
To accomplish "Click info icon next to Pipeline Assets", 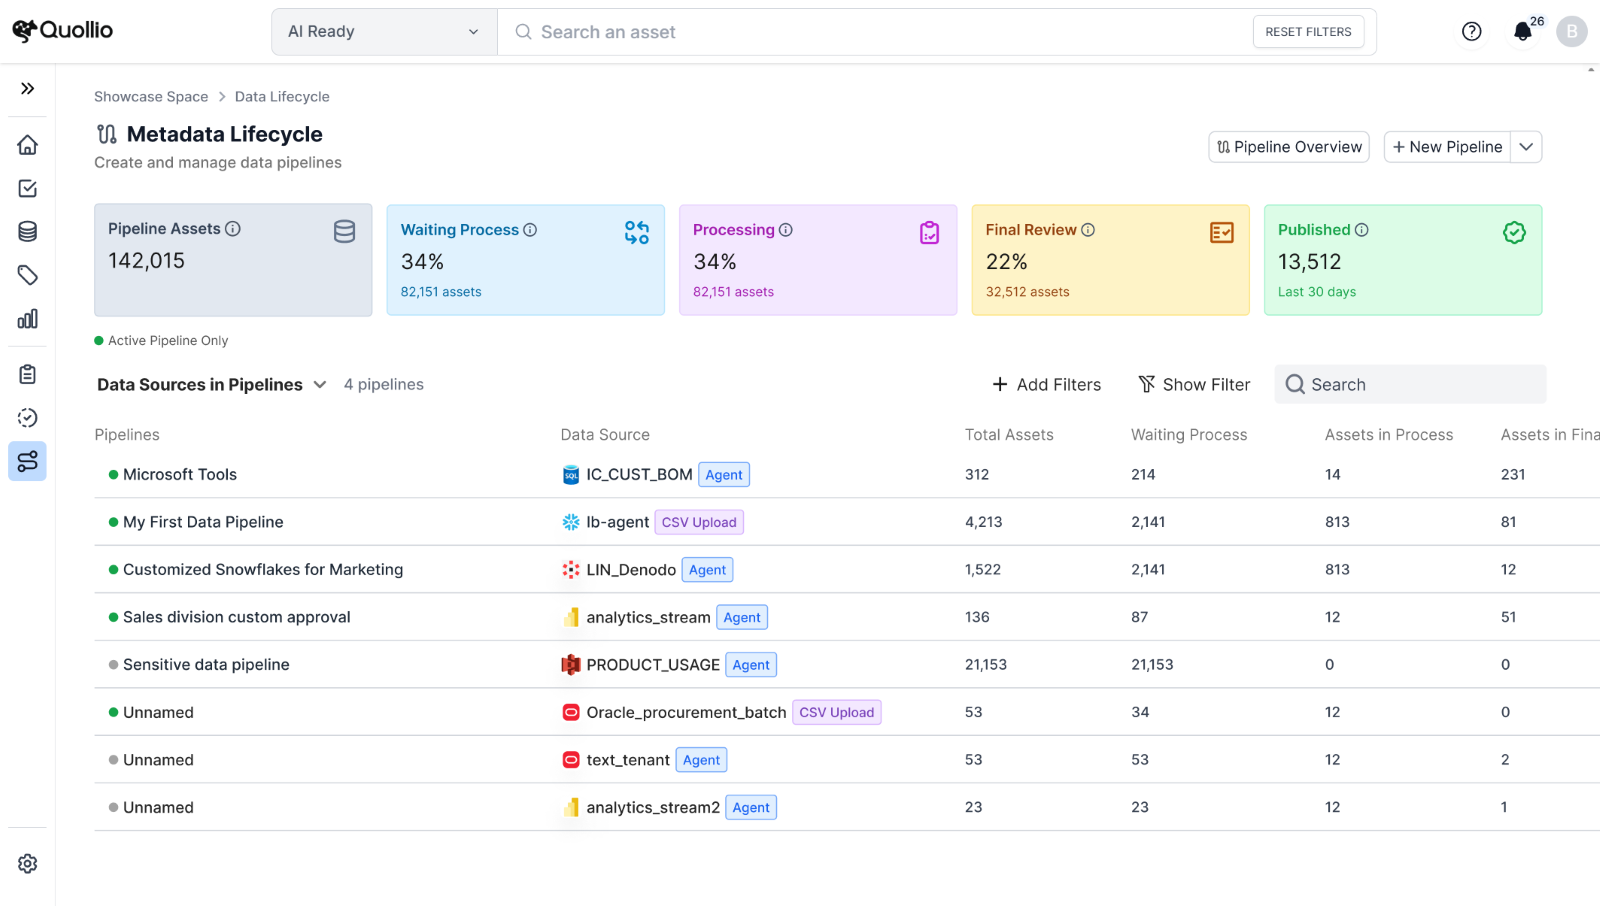I will (x=233, y=229).
